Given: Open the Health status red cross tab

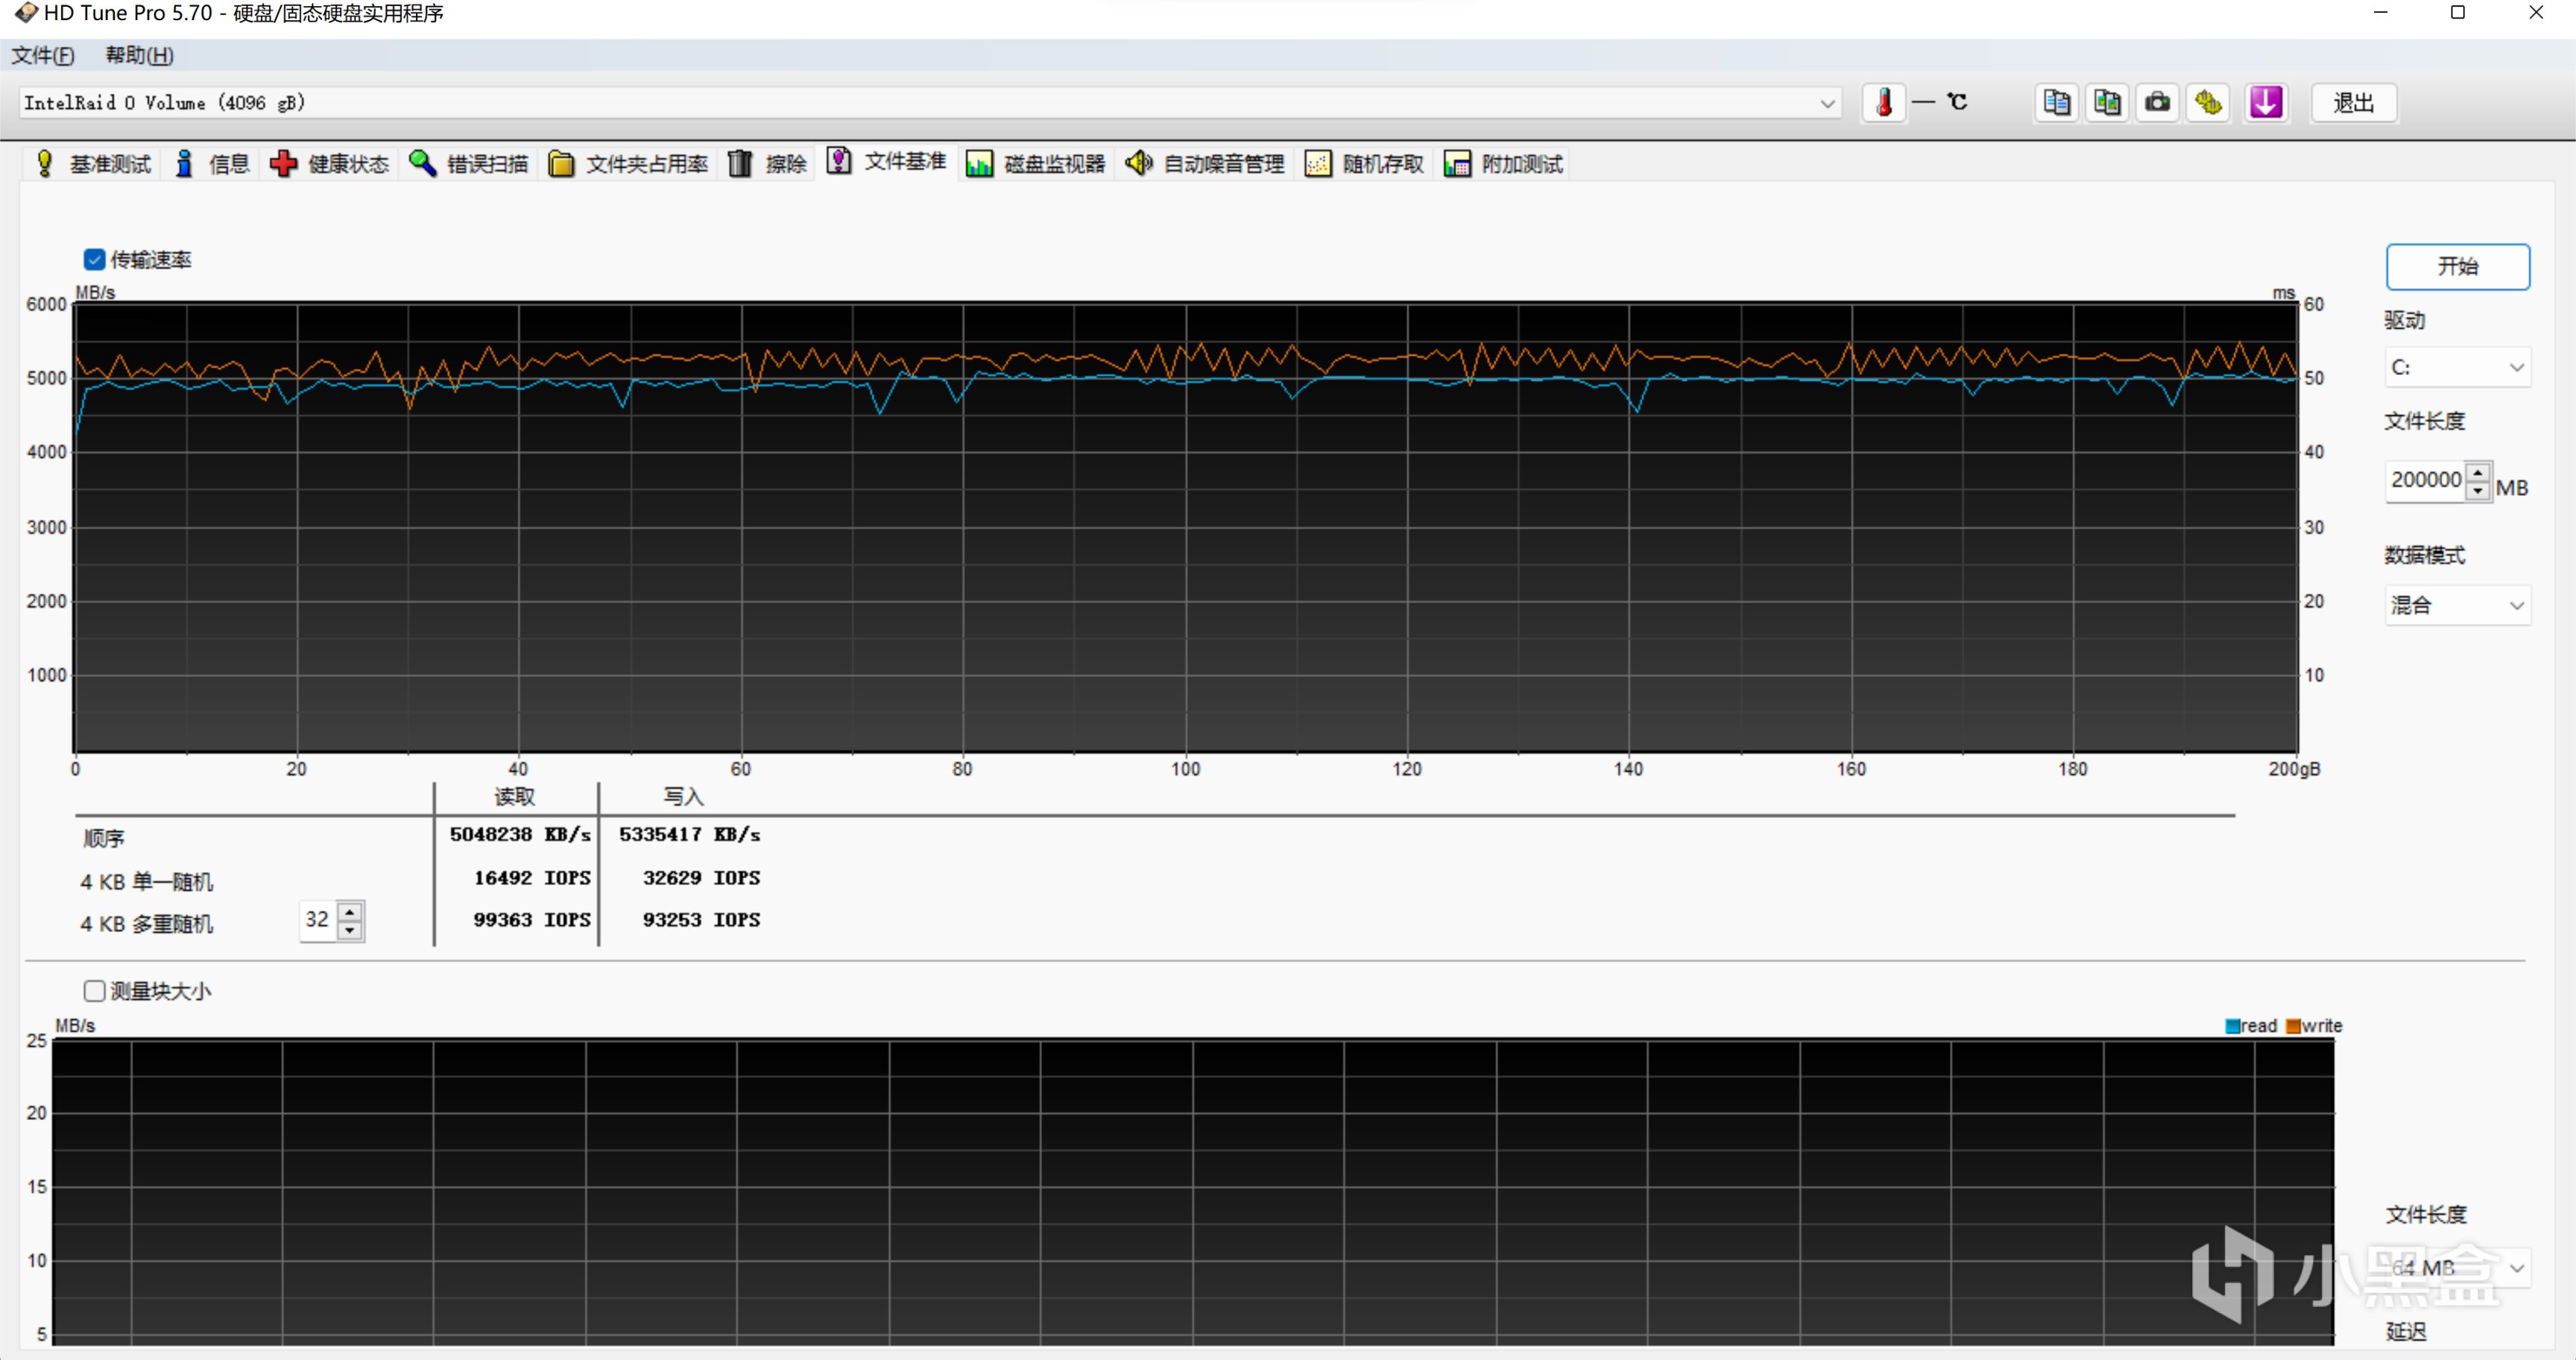Looking at the screenshot, I should [x=330, y=164].
